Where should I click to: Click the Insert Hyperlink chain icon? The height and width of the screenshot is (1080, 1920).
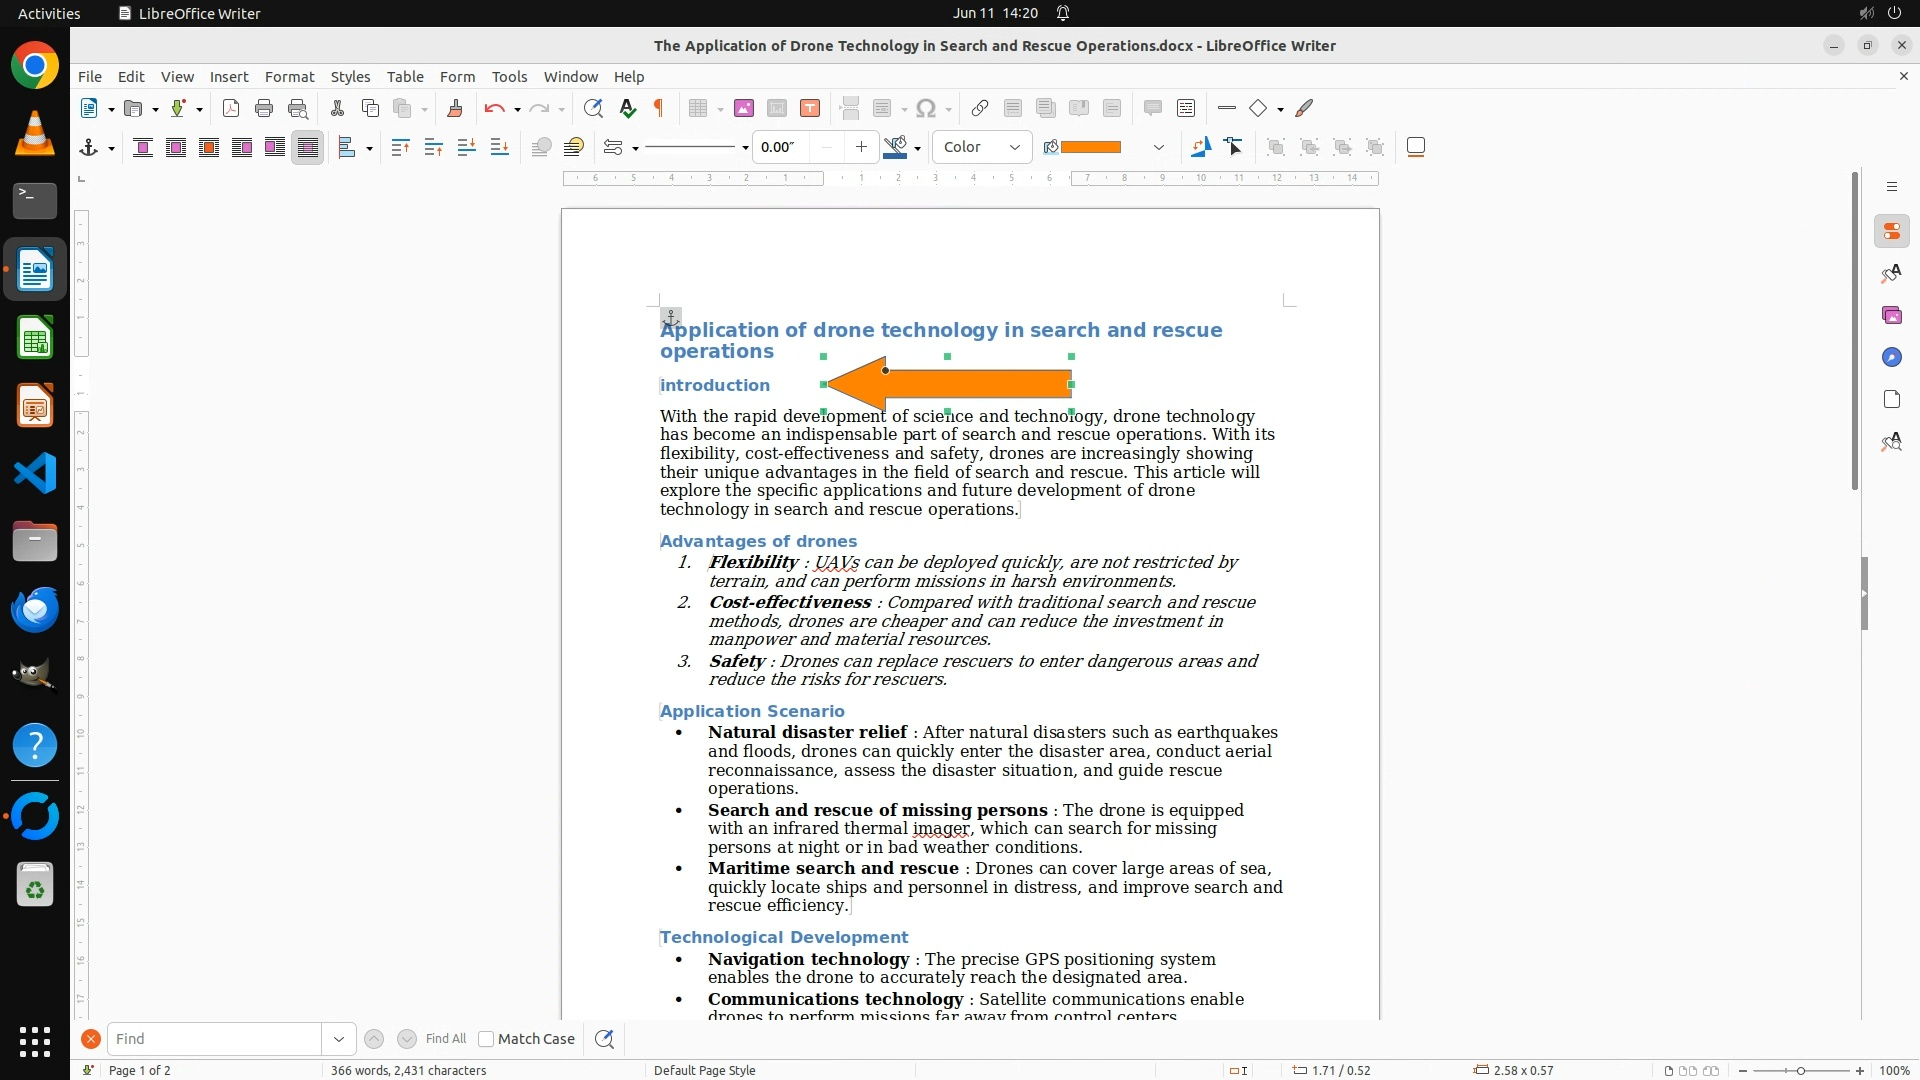click(x=980, y=109)
